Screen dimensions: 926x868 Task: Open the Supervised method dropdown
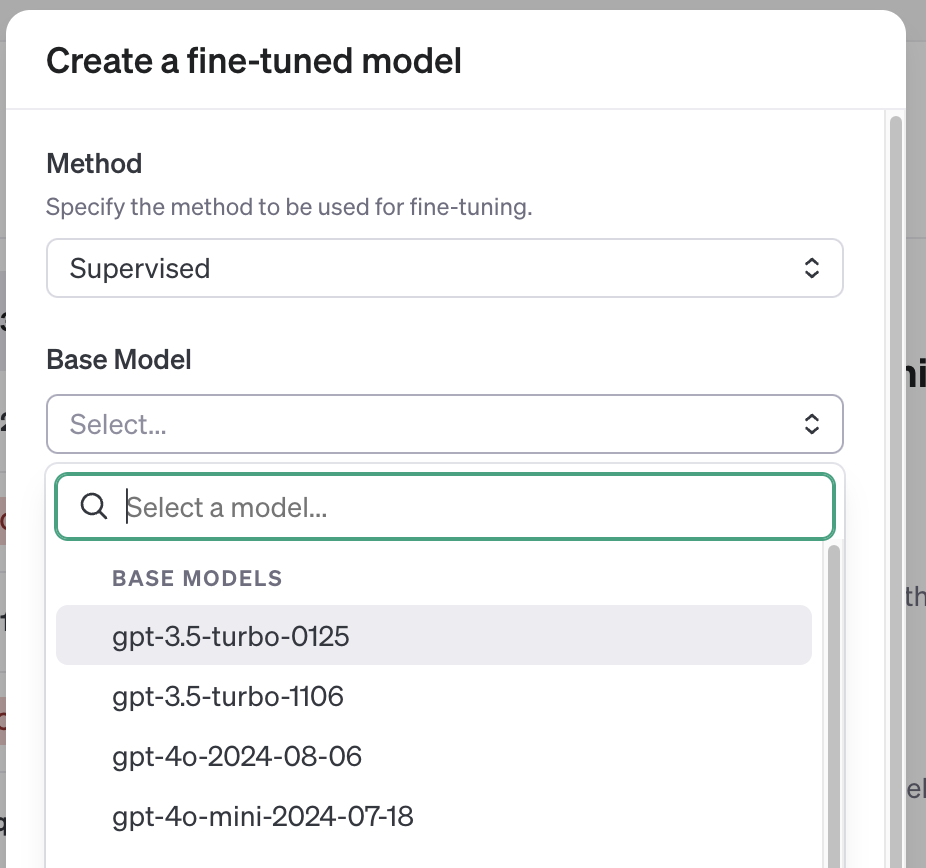[x=445, y=268]
